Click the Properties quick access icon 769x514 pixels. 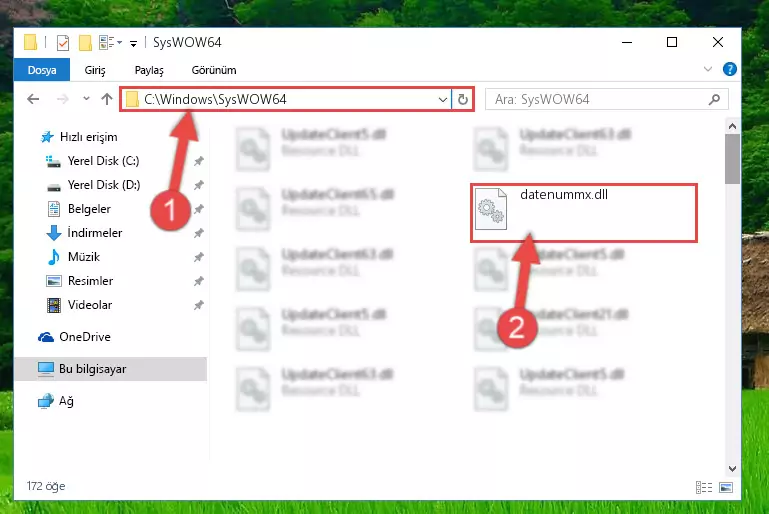point(63,43)
